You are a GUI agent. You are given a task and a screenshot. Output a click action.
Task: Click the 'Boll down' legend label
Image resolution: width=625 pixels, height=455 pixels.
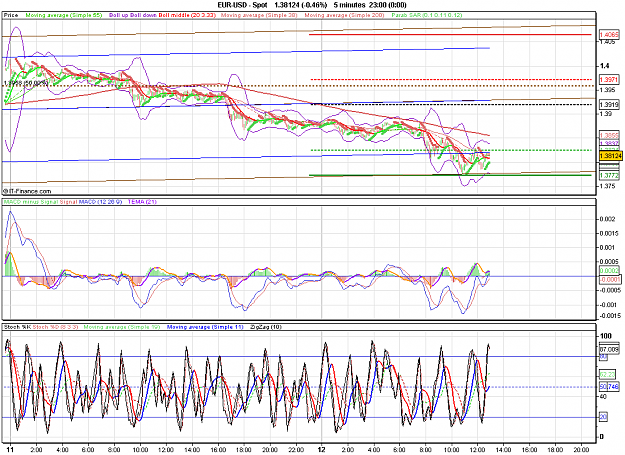coord(143,15)
